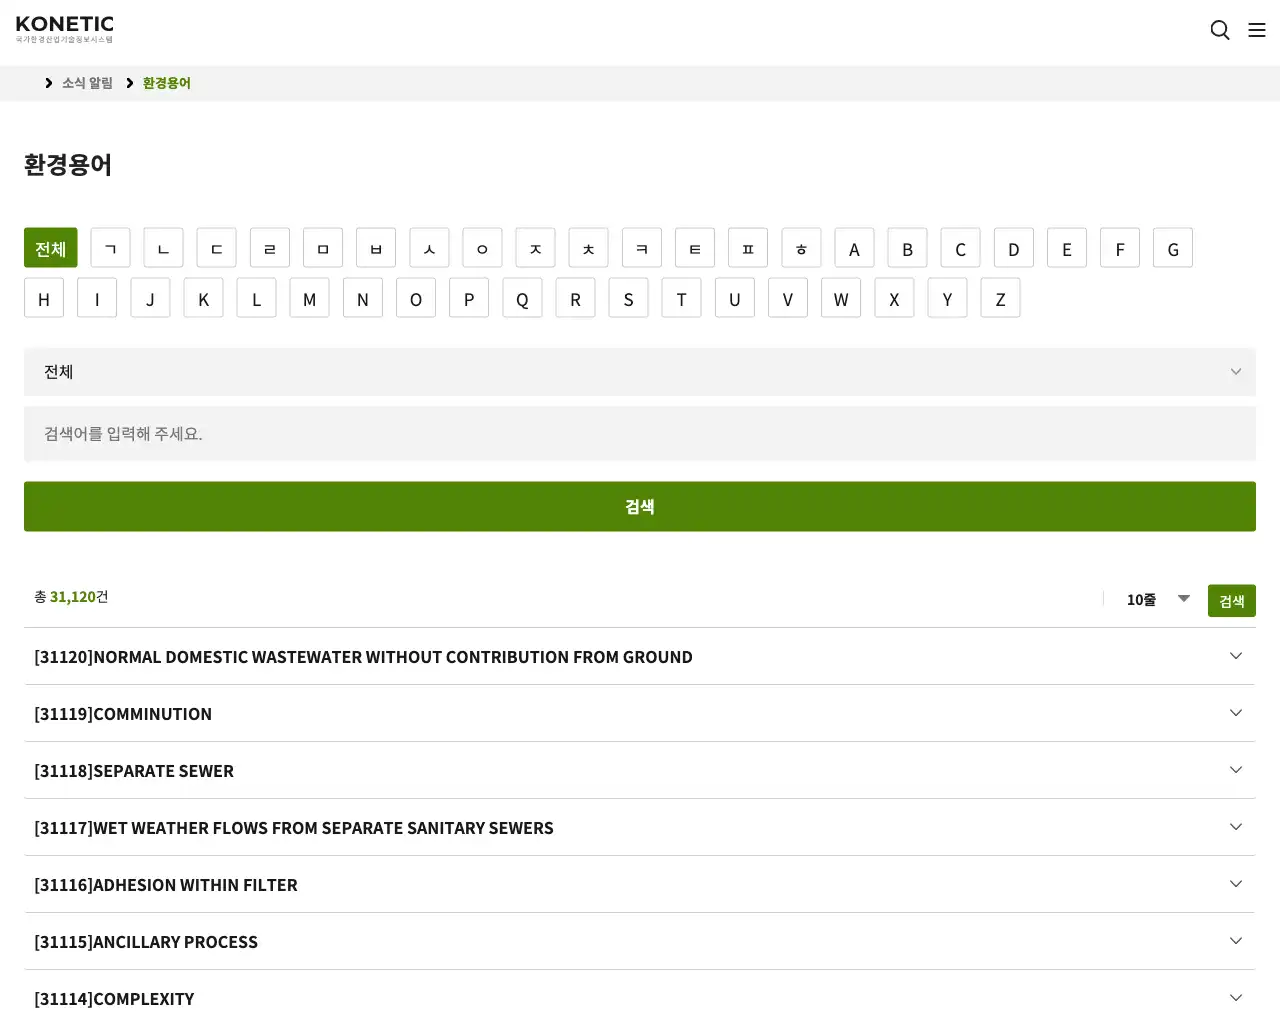This screenshot has height=1024, width=1280.
Task: Click the 환경용어 breadcrumb link
Action: tap(166, 83)
